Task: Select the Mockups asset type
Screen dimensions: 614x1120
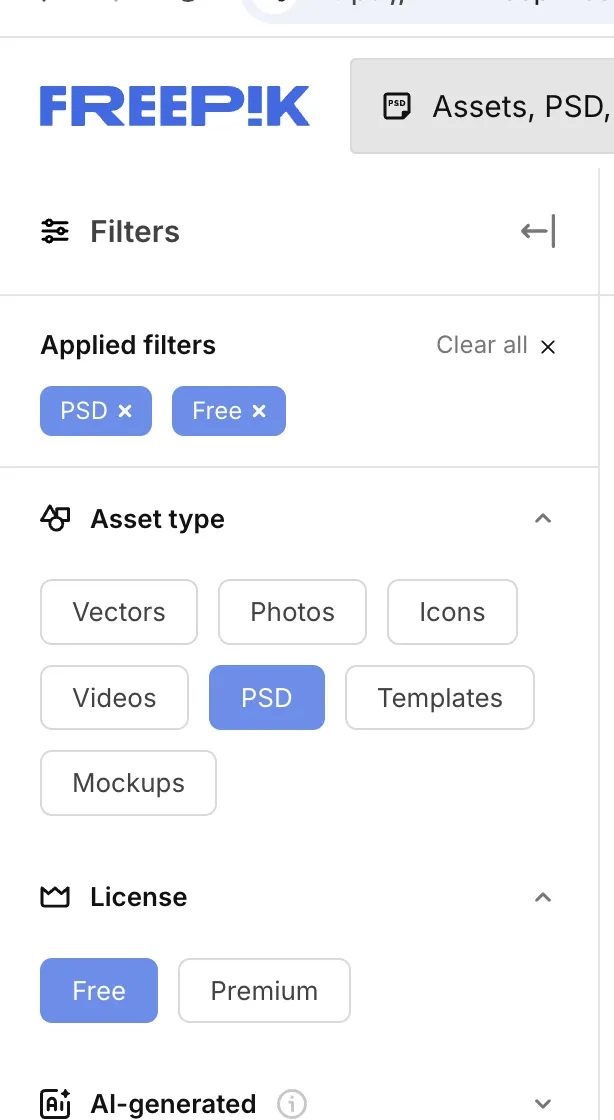Action: pyautogui.click(x=129, y=783)
